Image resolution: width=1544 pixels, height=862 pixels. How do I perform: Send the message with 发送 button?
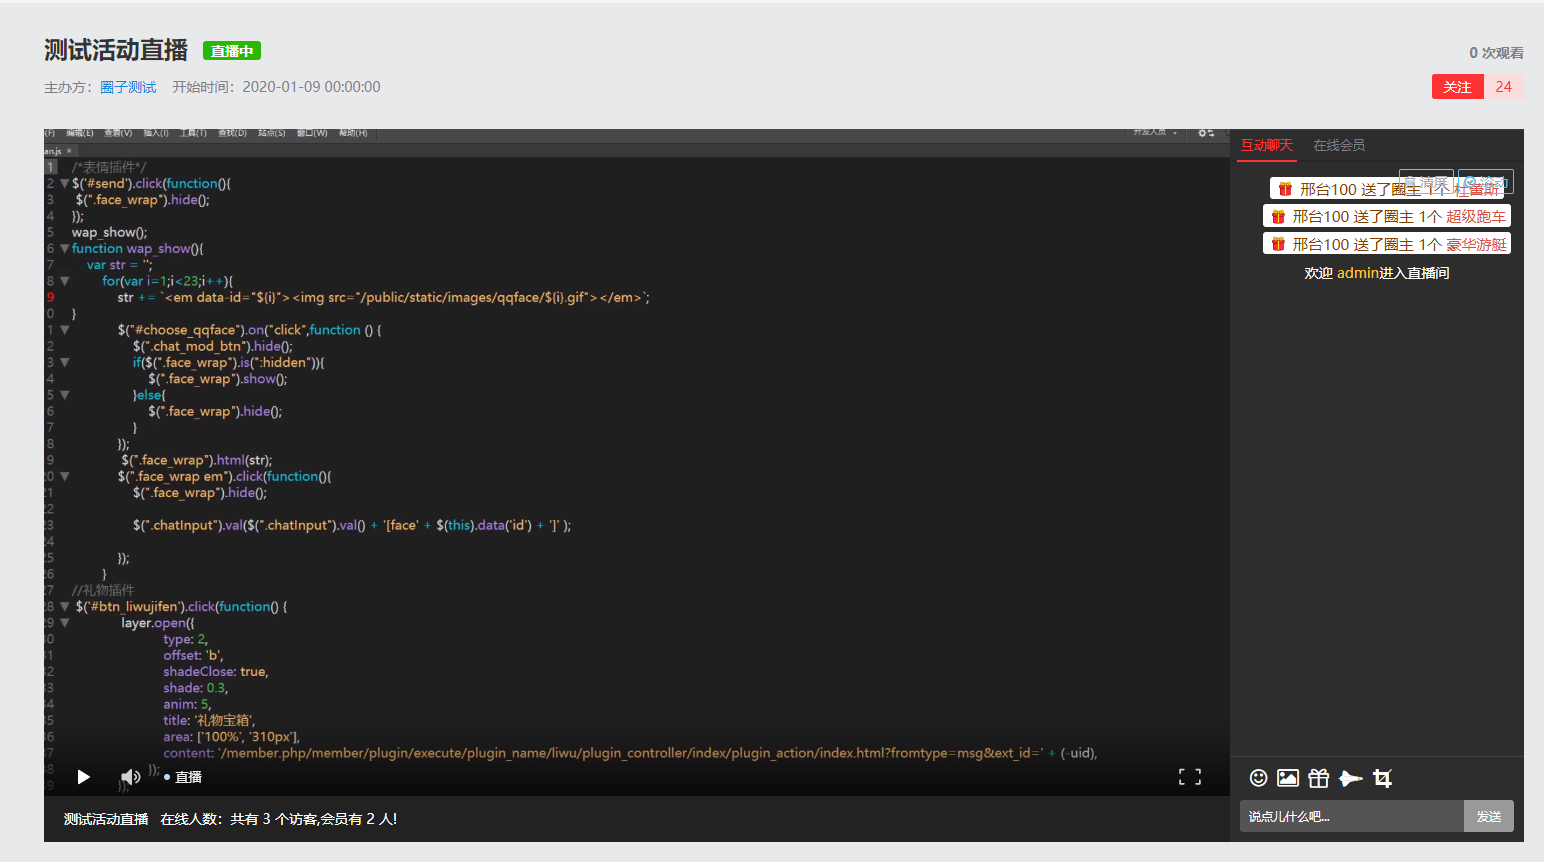pos(1488,816)
